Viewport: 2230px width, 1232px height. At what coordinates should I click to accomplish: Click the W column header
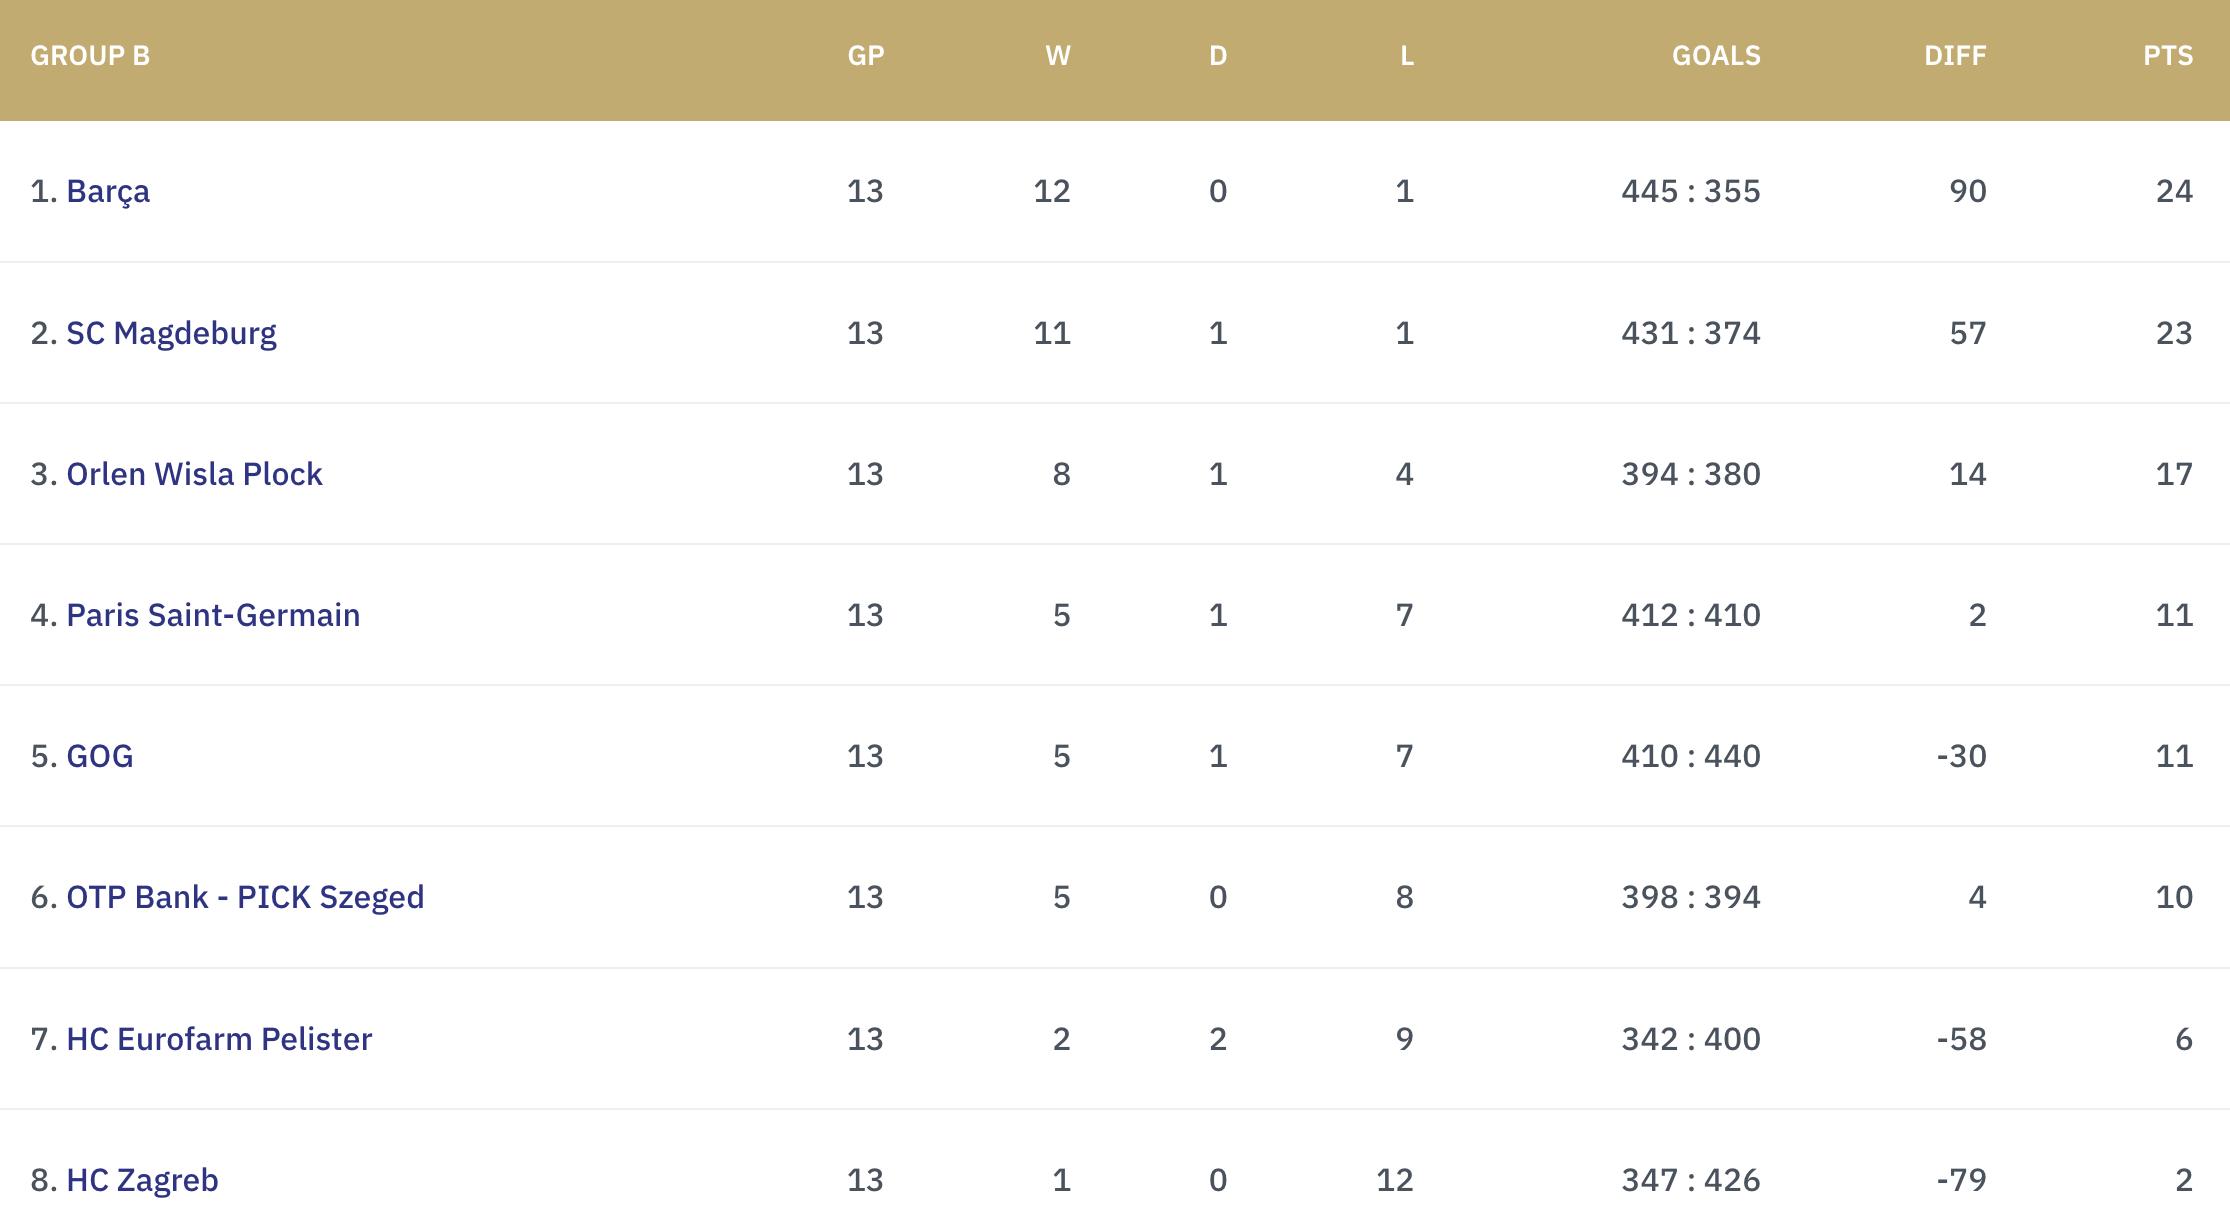pos(1057,56)
